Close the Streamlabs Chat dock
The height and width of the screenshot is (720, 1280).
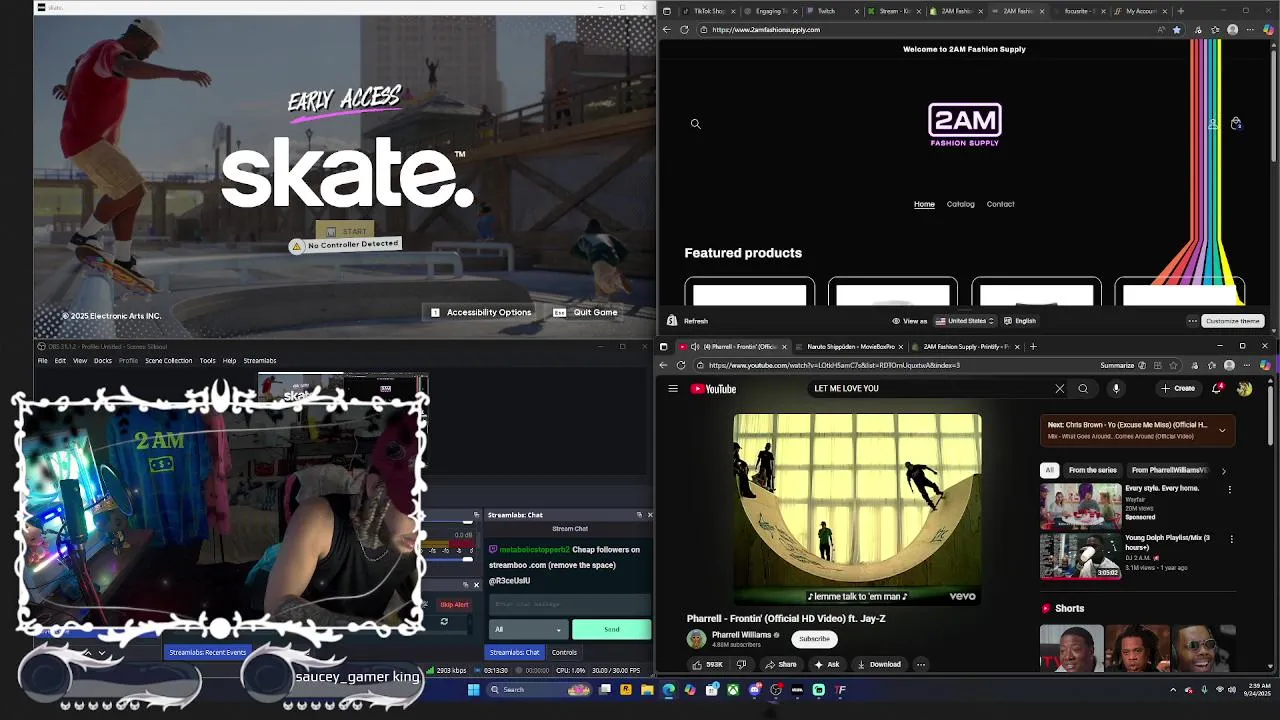650,515
